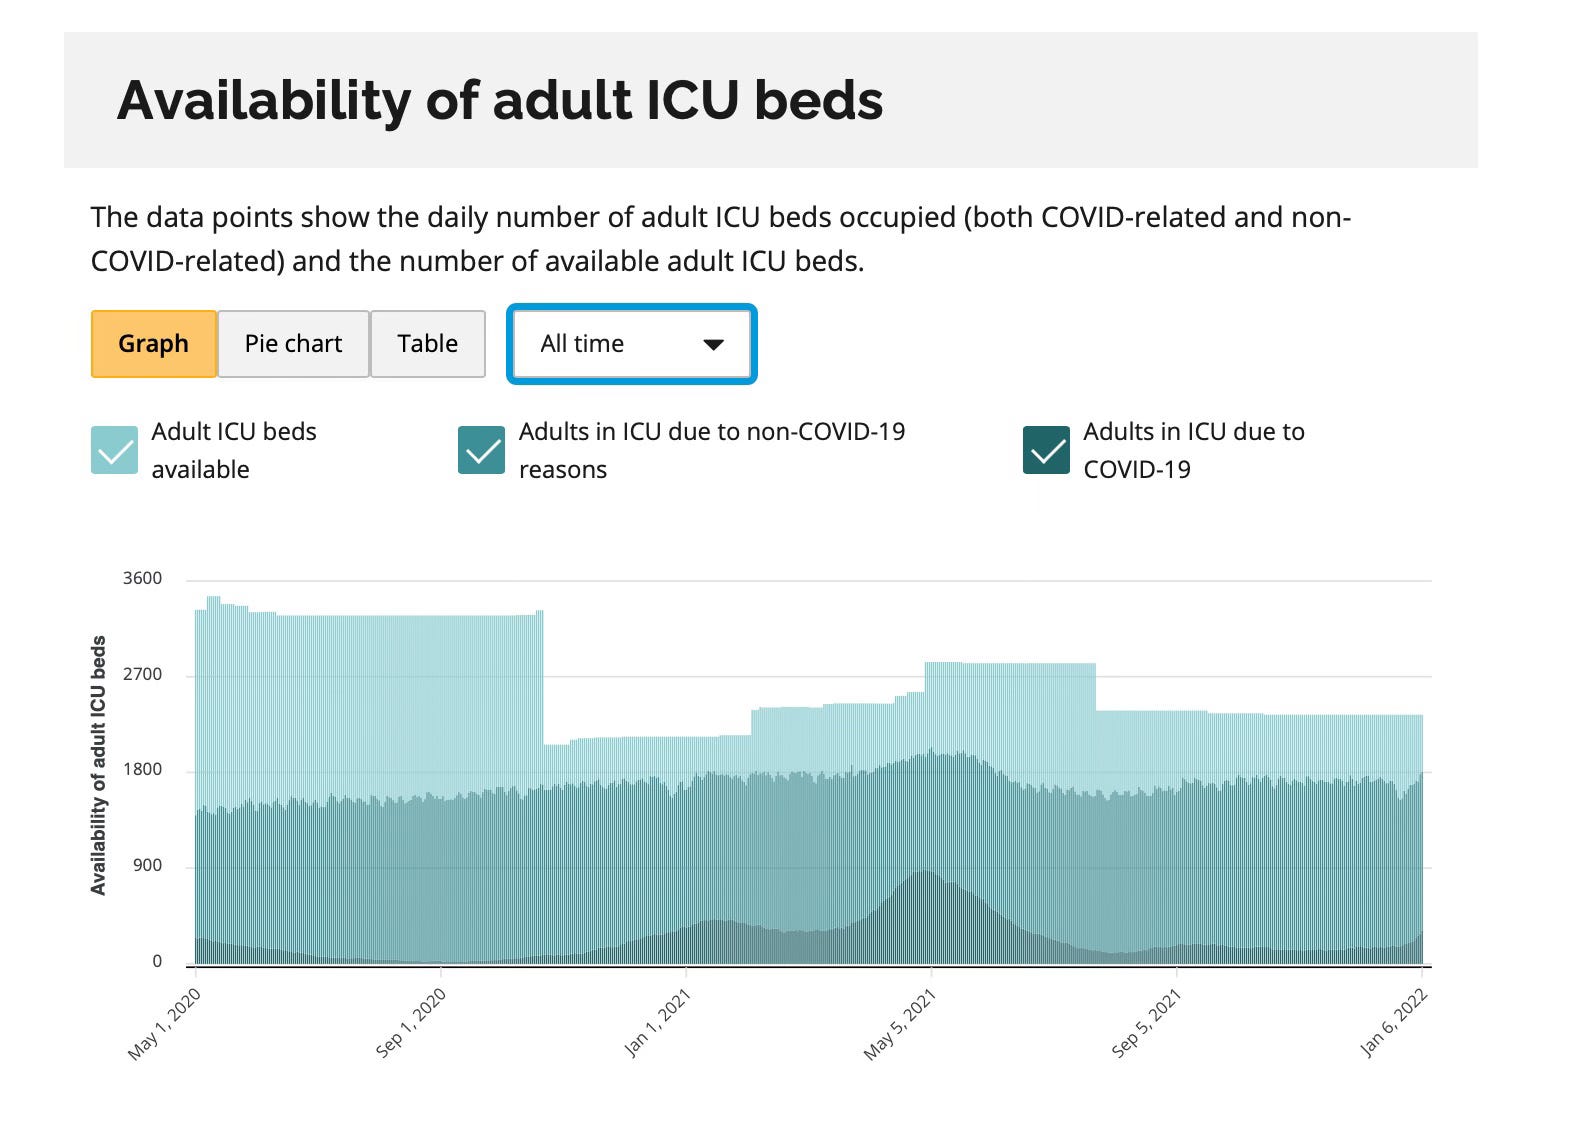Image resolution: width=1572 pixels, height=1124 pixels.
Task: Click the 'Availability of adult ICU beds' heading
Action: (x=500, y=100)
